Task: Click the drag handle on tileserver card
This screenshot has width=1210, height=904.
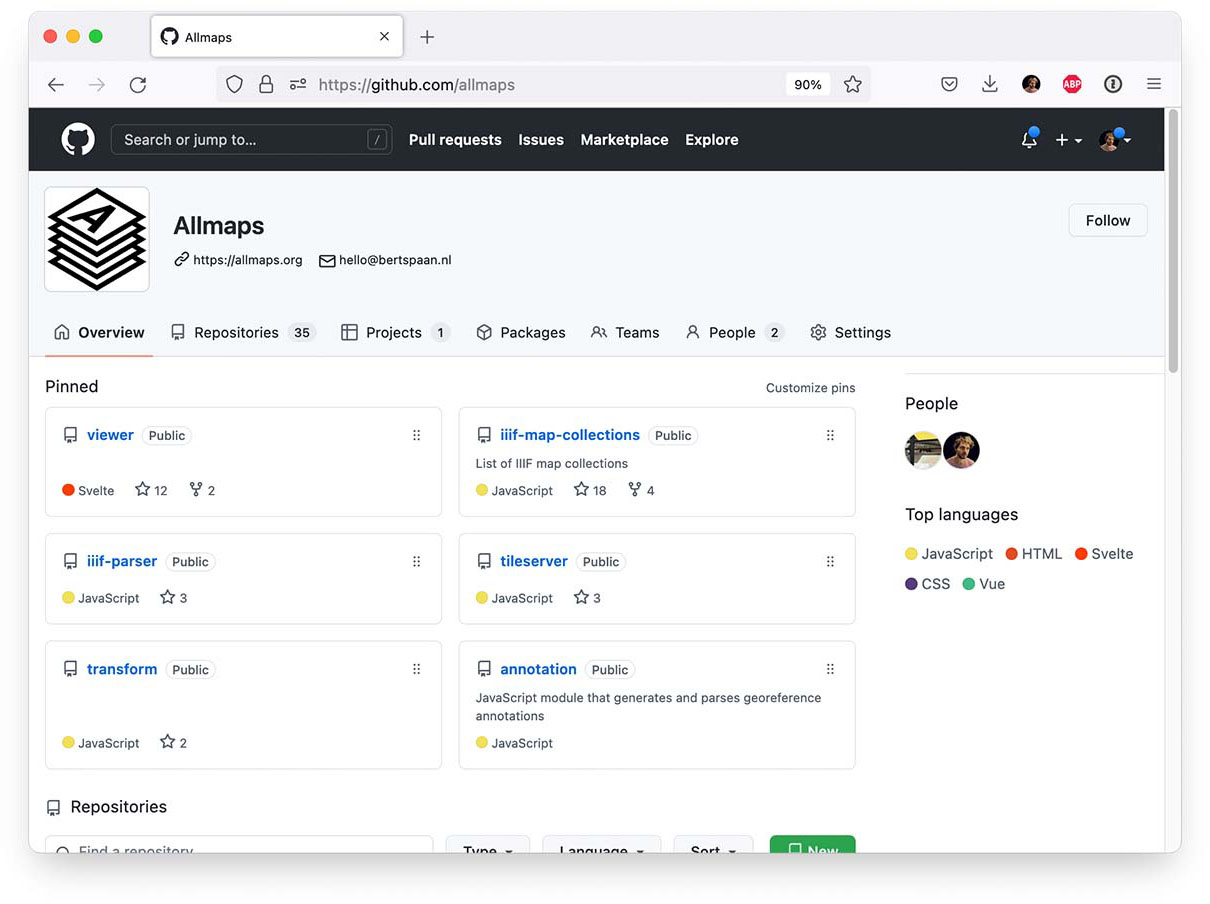Action: [830, 562]
